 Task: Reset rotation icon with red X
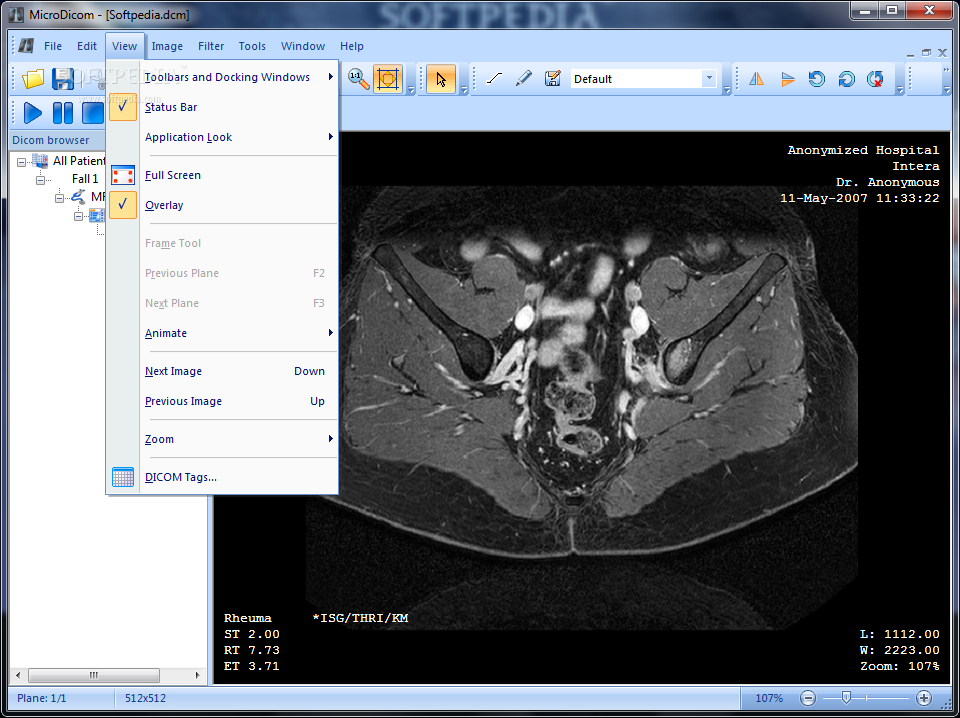(876, 79)
